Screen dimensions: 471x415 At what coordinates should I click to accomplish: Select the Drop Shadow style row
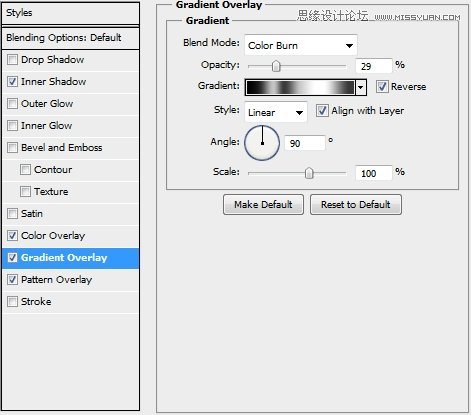(70, 60)
